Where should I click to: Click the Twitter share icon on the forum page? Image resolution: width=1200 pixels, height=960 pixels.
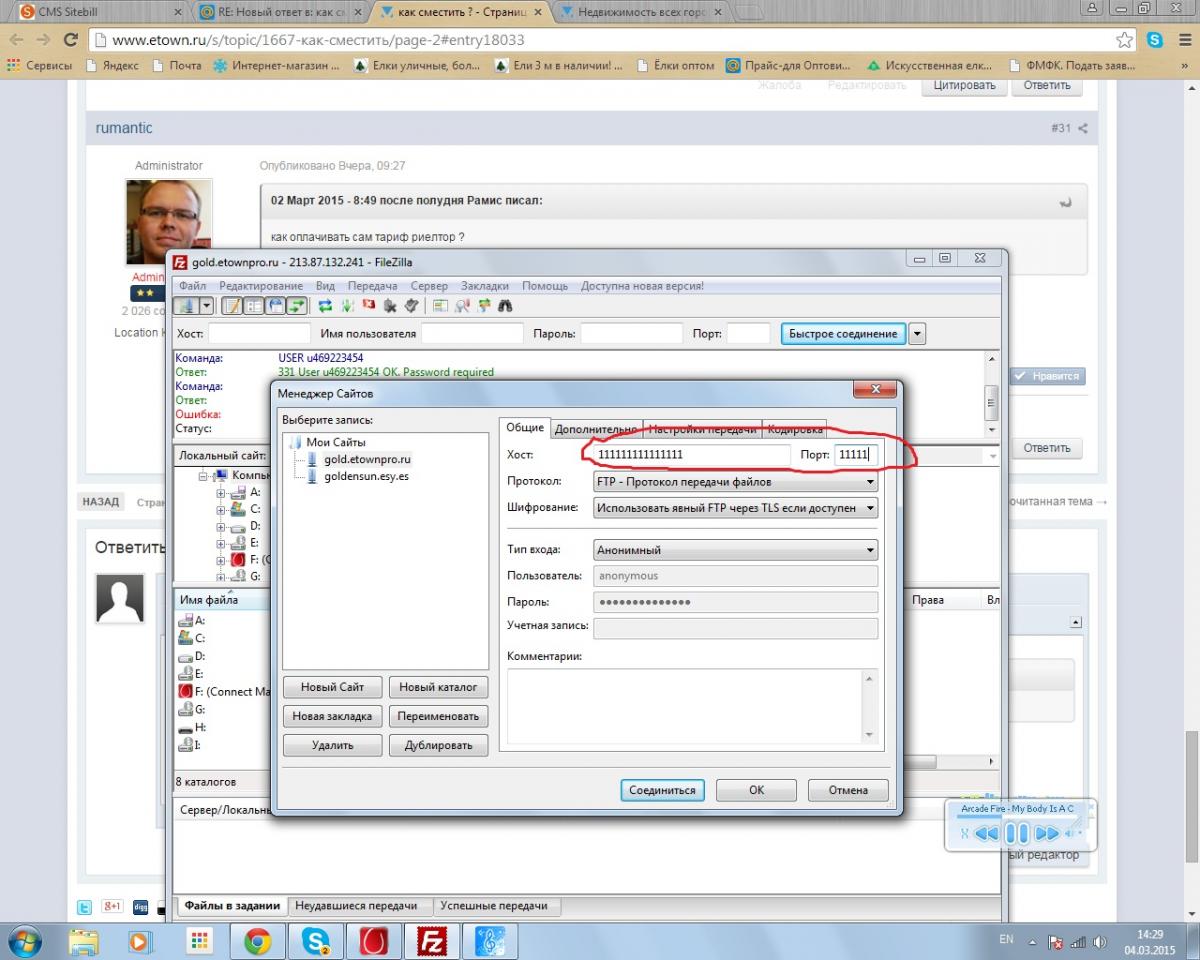pyautogui.click(x=86, y=906)
